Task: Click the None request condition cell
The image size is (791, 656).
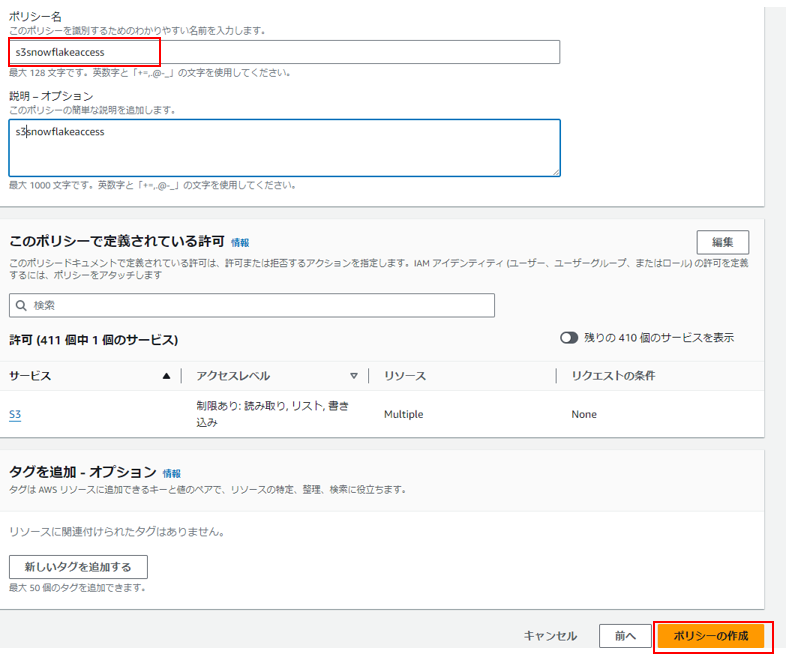Action: pos(584,414)
